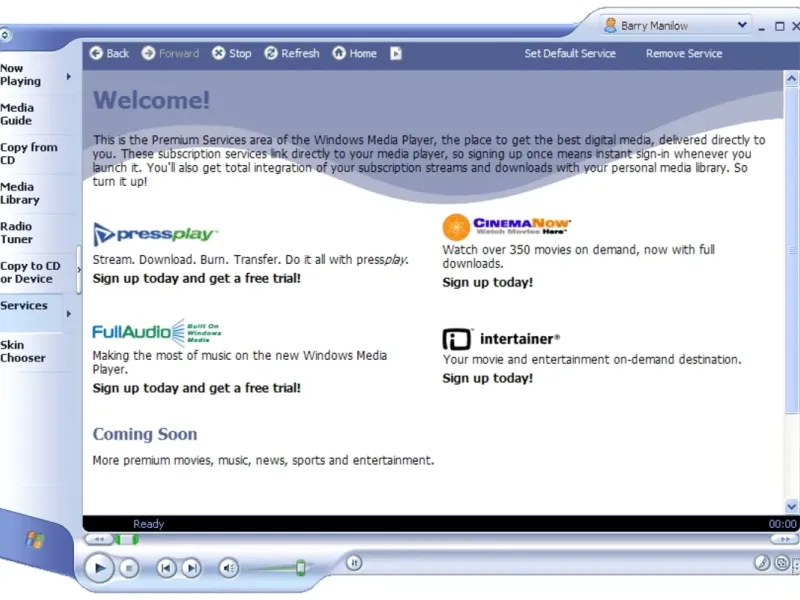Skip to the previous track
Screen dimensions: 800x600
coord(166,568)
